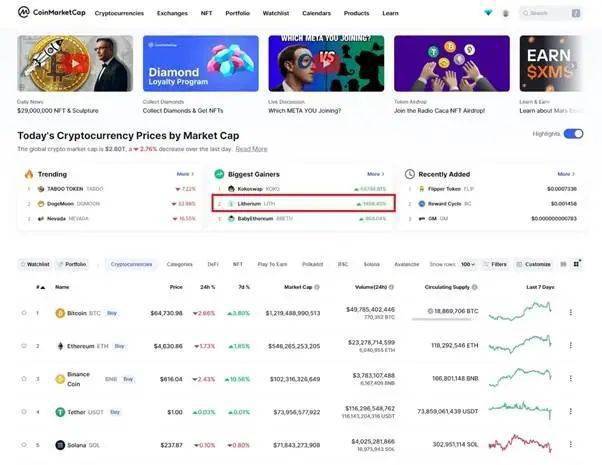Viewport: 602px width, 465px height.
Task: Click the Circulating Supply info icon
Action: coord(475,287)
